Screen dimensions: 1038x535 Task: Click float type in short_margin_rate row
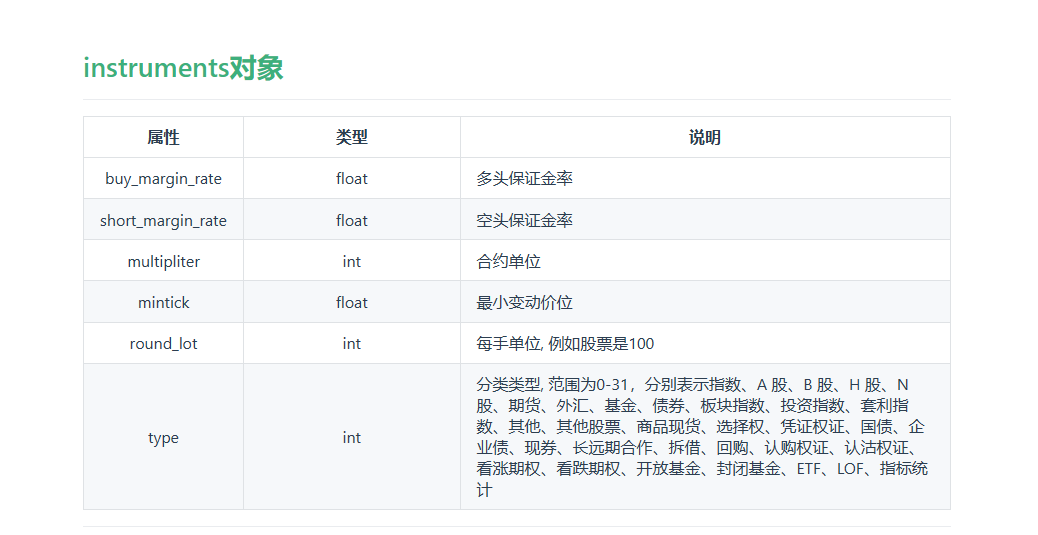coord(352,220)
